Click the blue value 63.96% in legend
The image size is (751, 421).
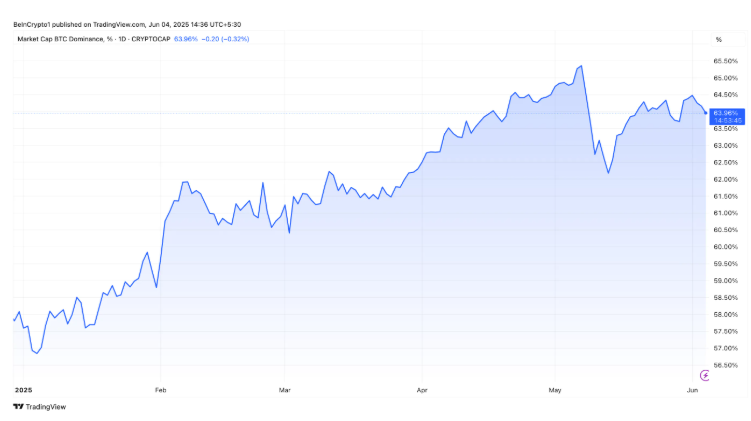pyautogui.click(x=185, y=39)
